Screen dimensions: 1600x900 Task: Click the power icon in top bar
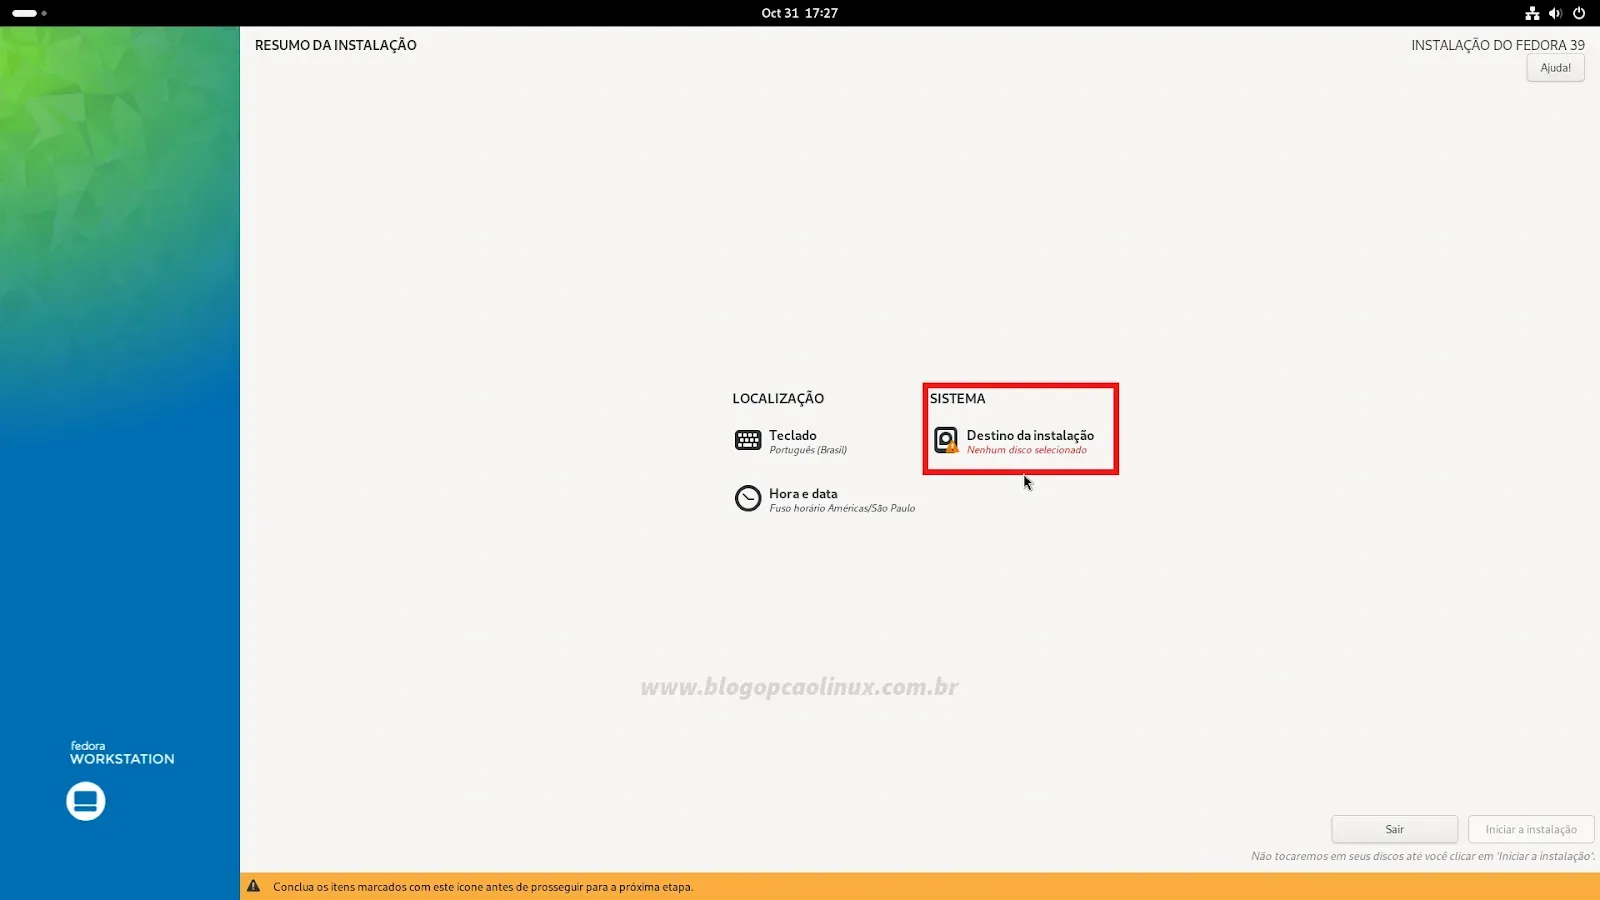click(1579, 13)
